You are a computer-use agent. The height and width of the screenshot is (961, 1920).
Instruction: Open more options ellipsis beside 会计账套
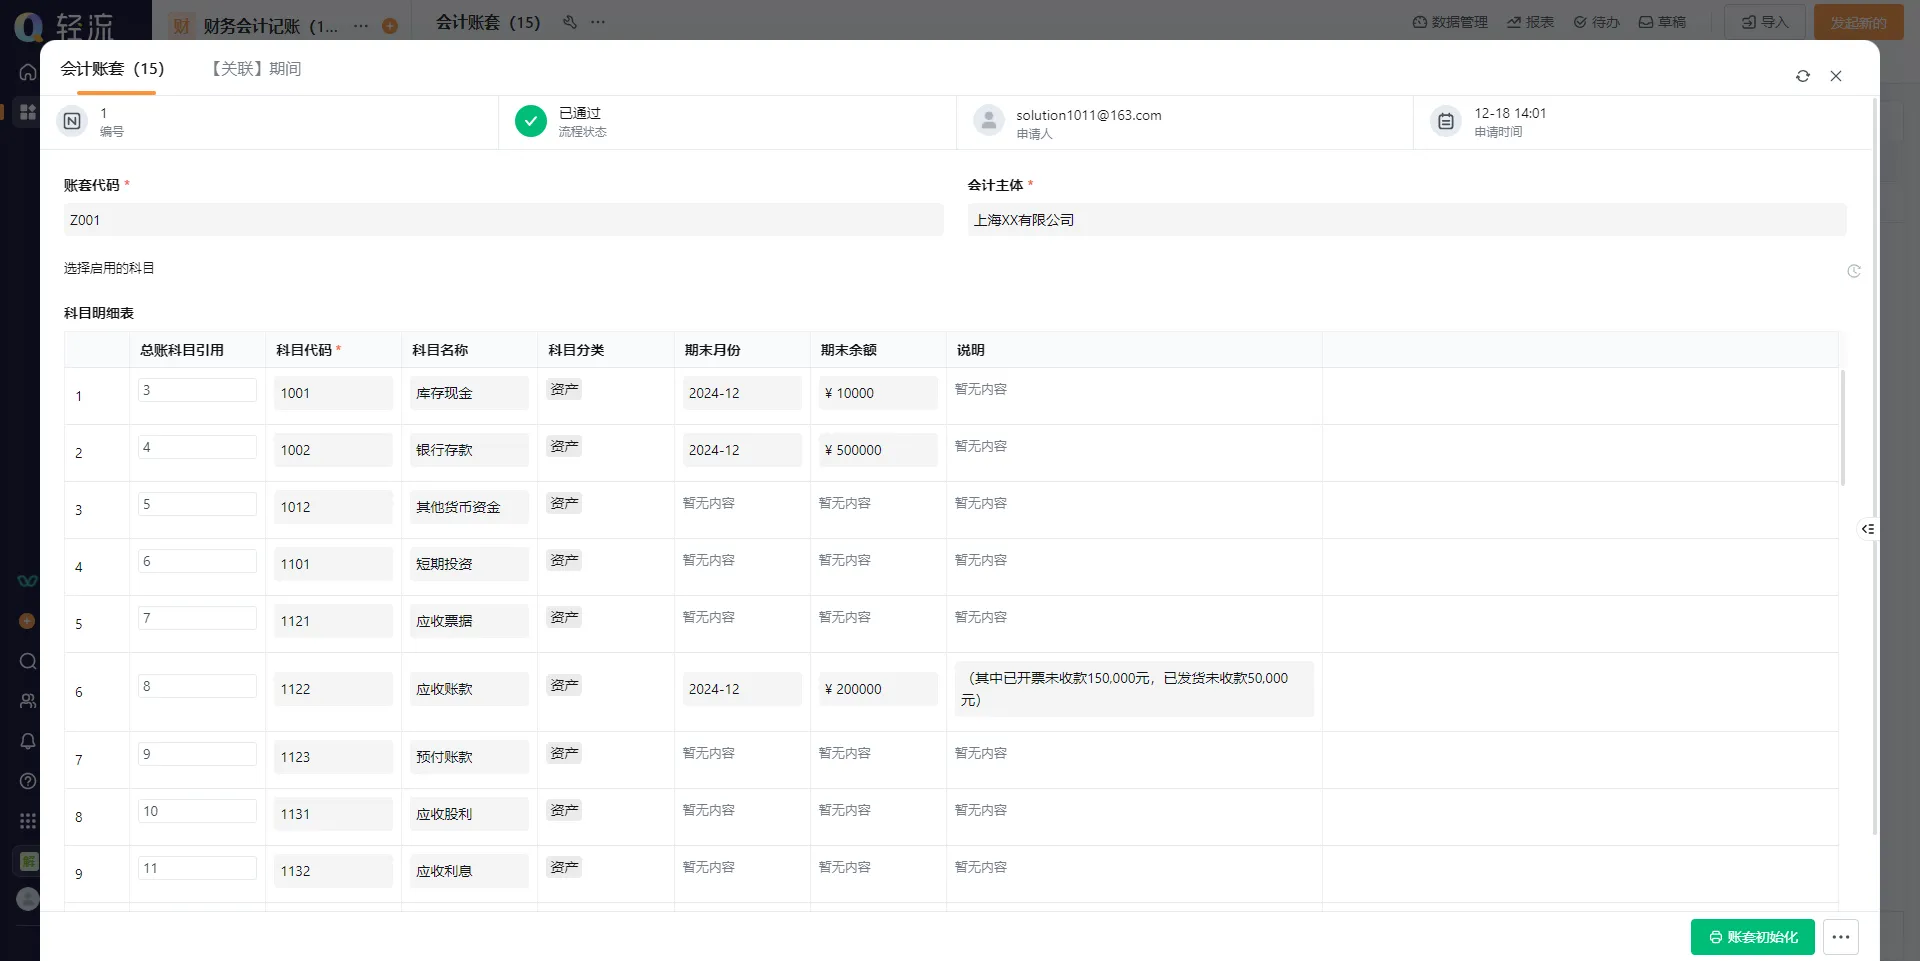click(x=600, y=21)
